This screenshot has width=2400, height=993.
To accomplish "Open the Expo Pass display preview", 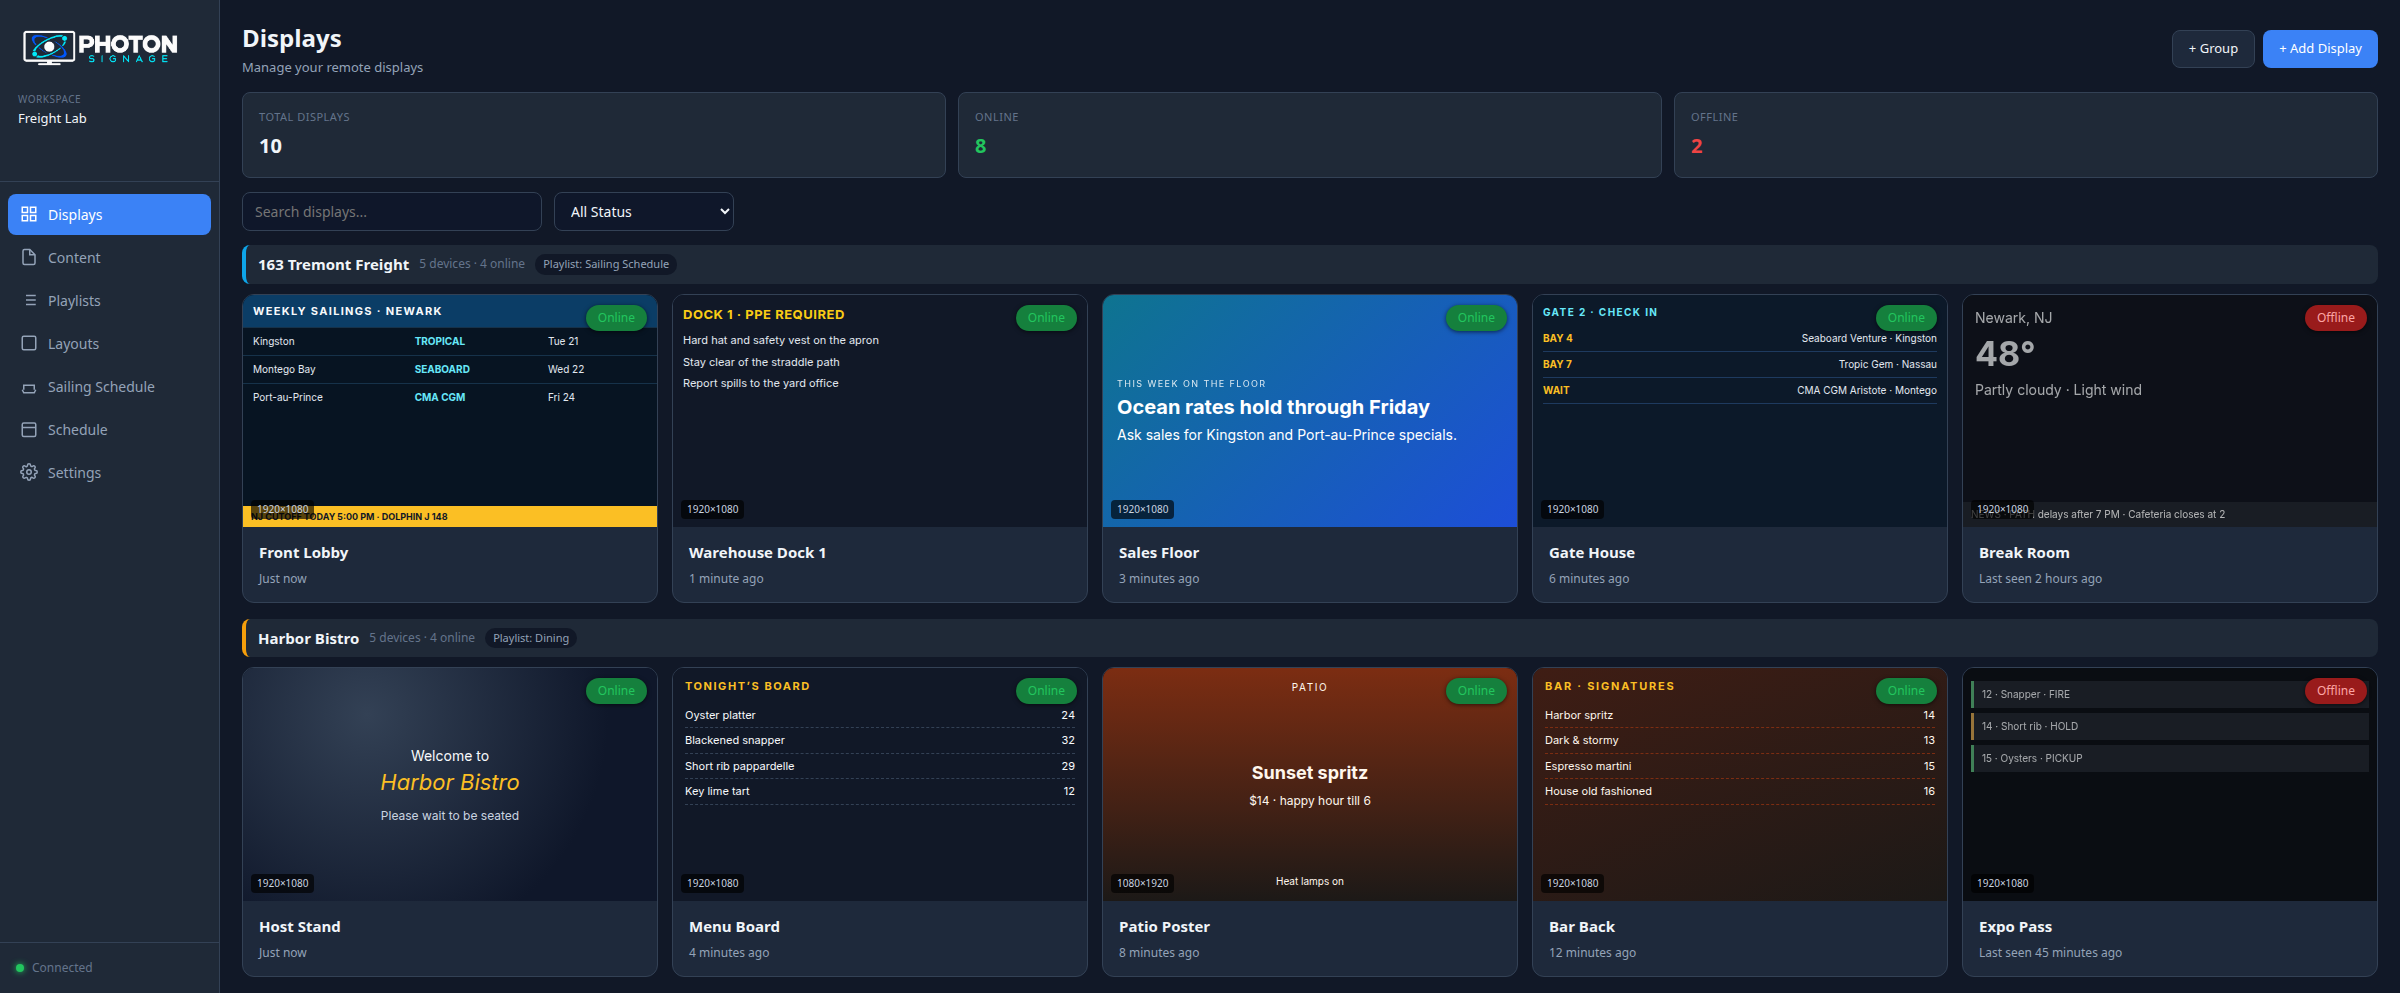I will tap(2170, 785).
